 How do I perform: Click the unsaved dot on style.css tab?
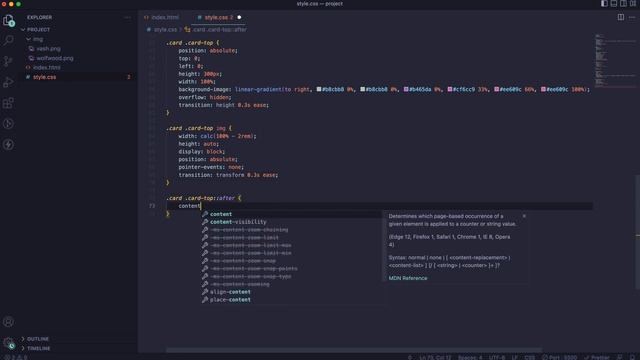click(239, 17)
